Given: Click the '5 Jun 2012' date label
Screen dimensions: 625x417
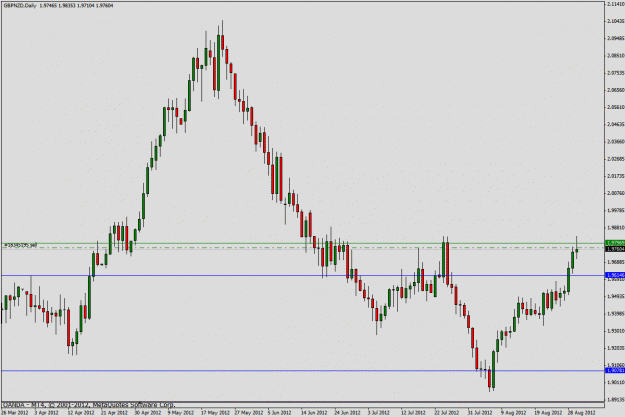Looking at the screenshot, I should coord(280,413).
